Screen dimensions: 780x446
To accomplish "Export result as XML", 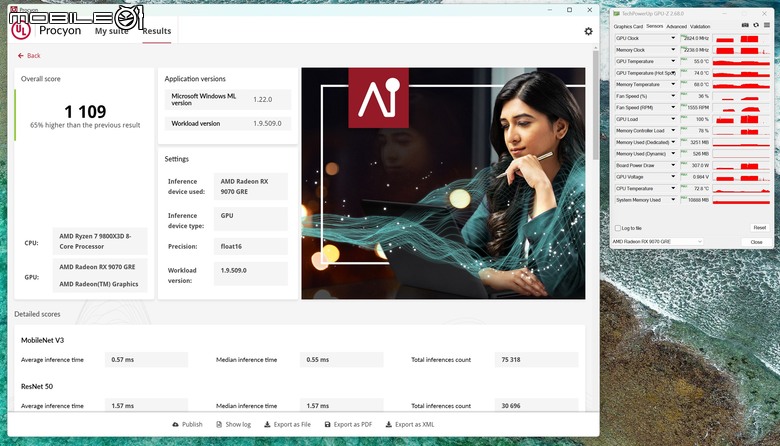I will [410, 425].
